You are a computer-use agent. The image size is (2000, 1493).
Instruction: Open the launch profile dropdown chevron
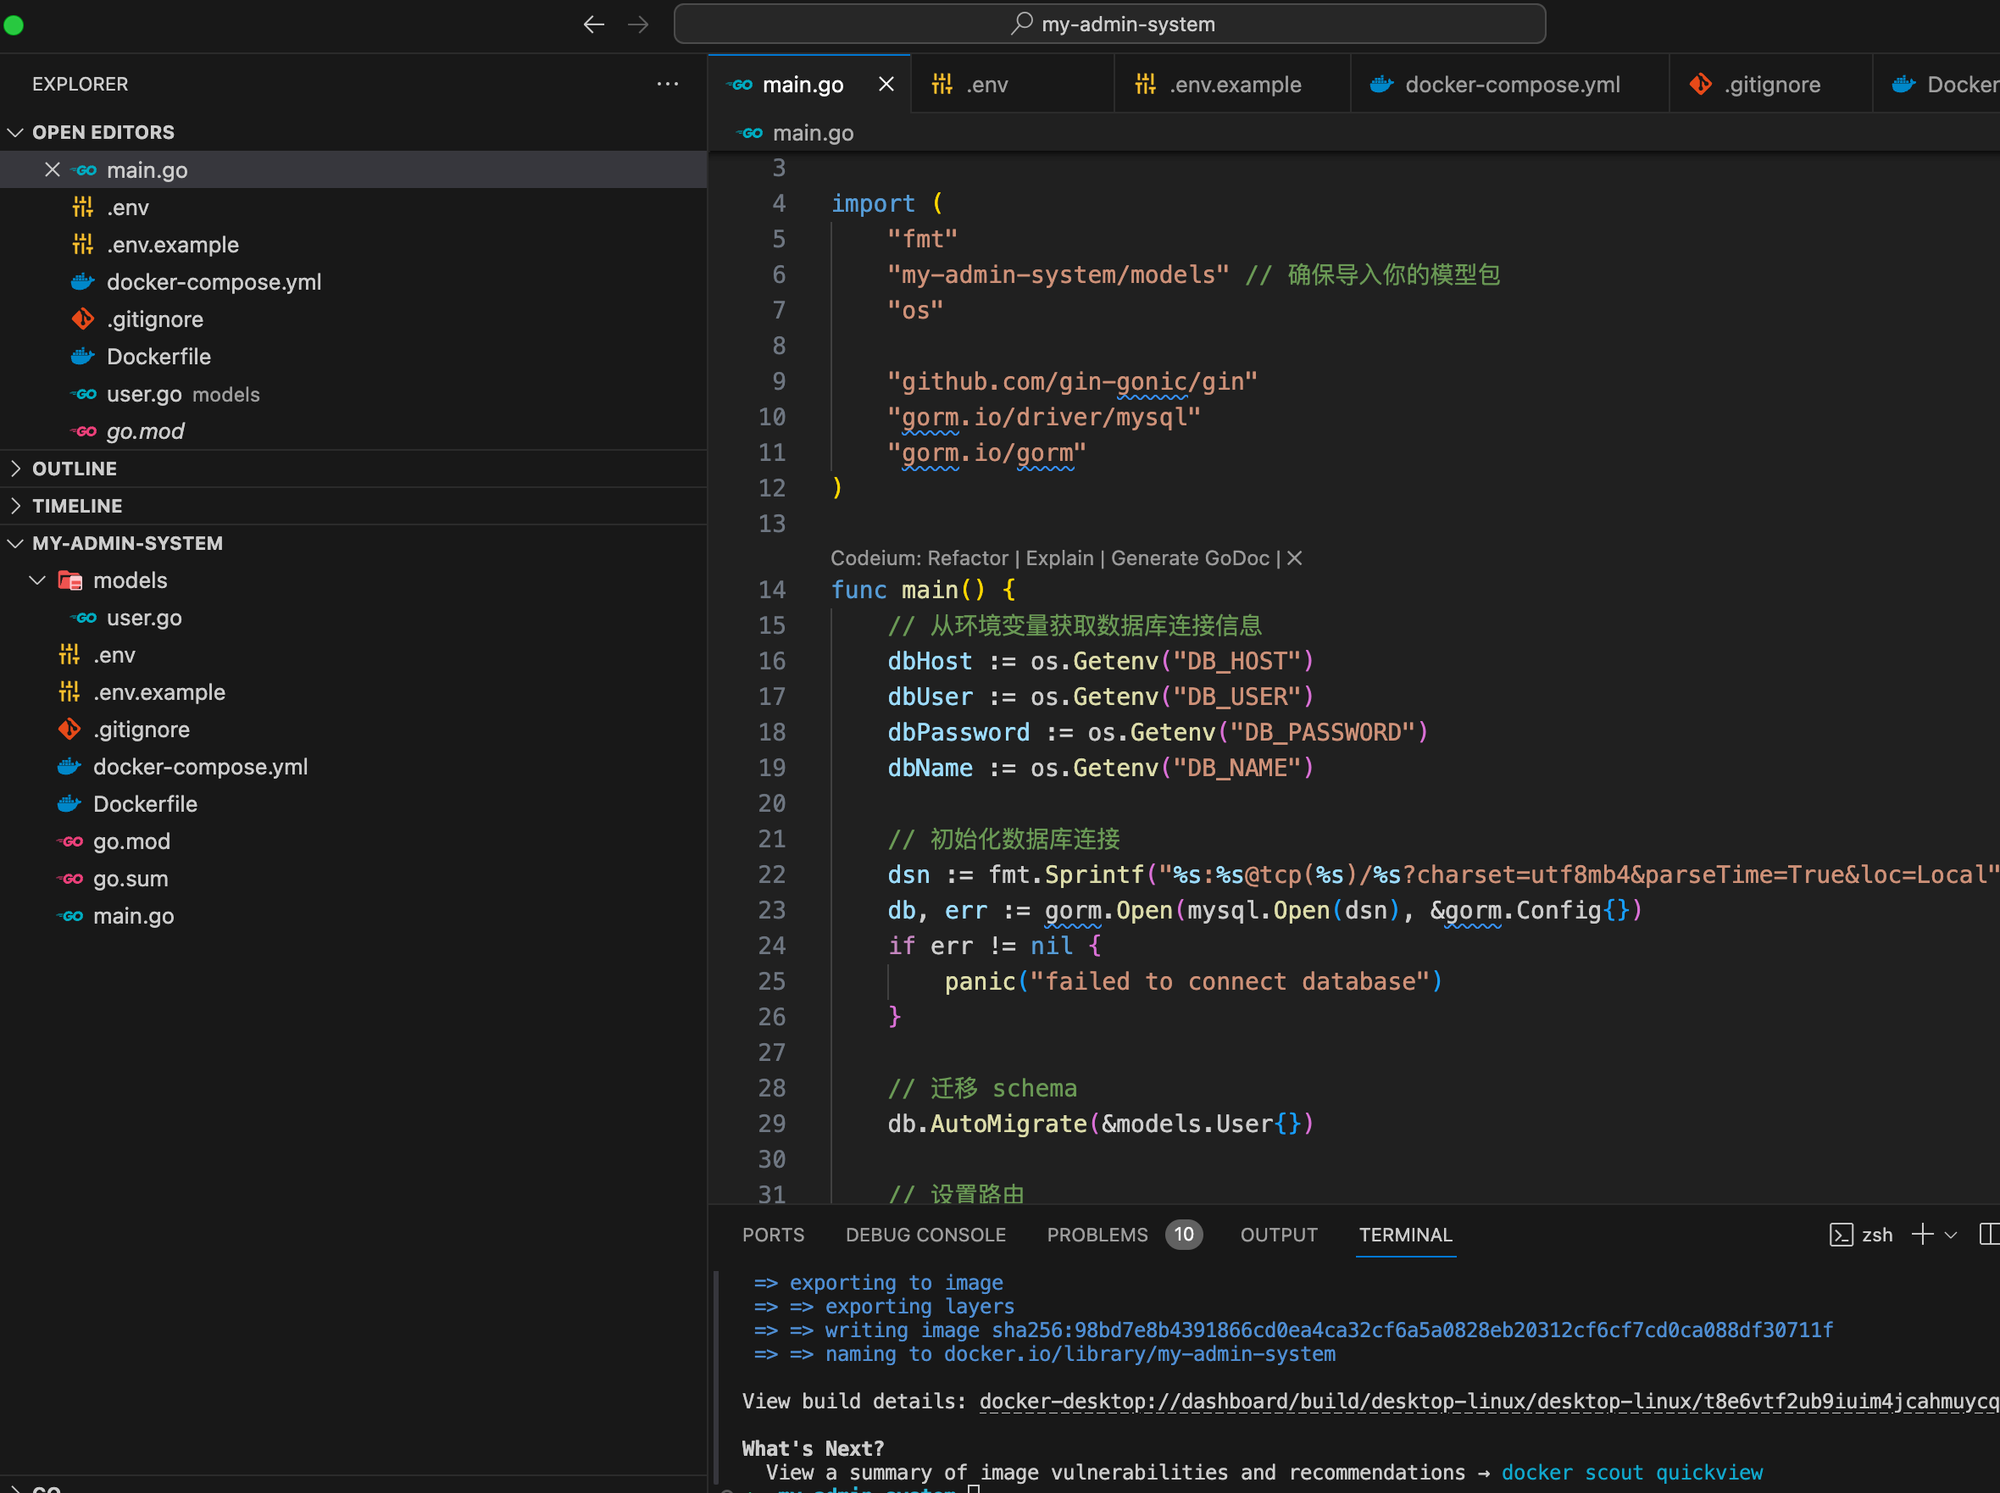pyautogui.click(x=1951, y=1236)
